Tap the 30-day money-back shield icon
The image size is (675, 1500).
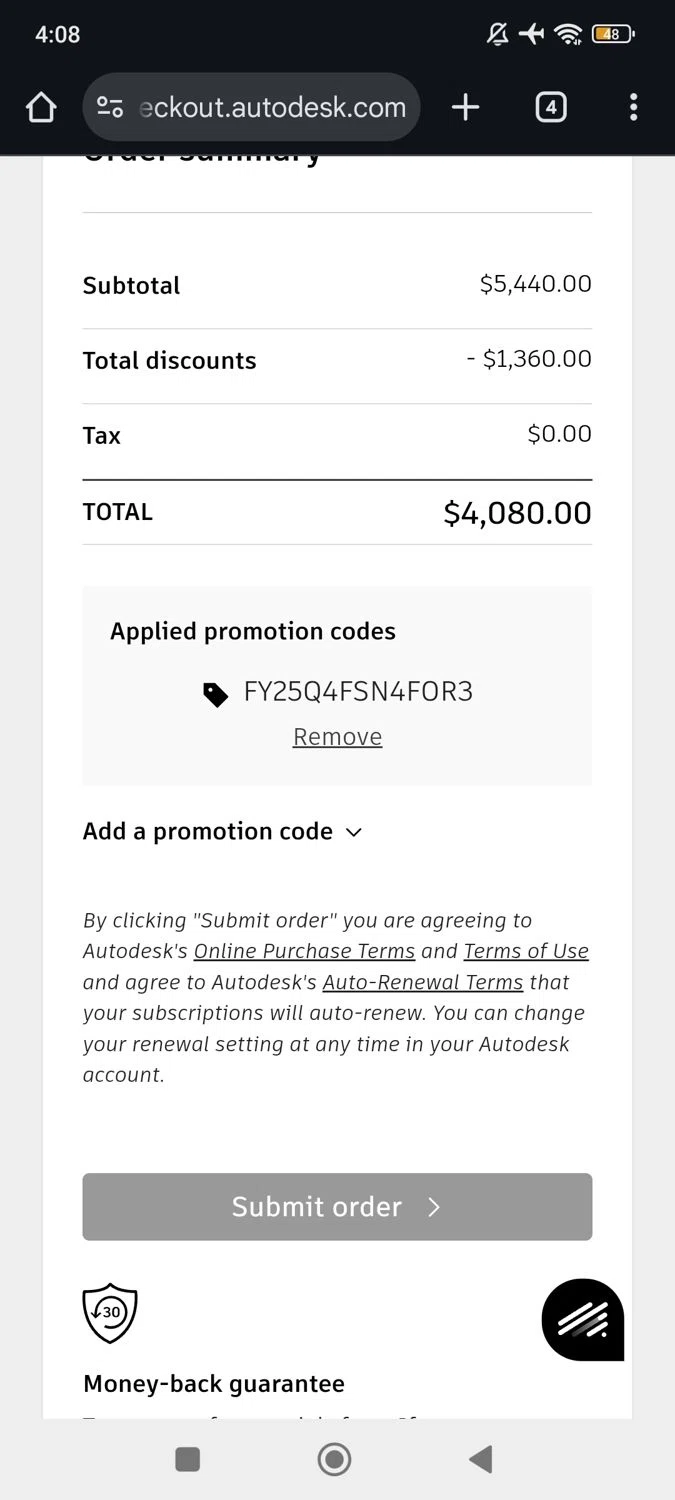pyautogui.click(x=110, y=1312)
